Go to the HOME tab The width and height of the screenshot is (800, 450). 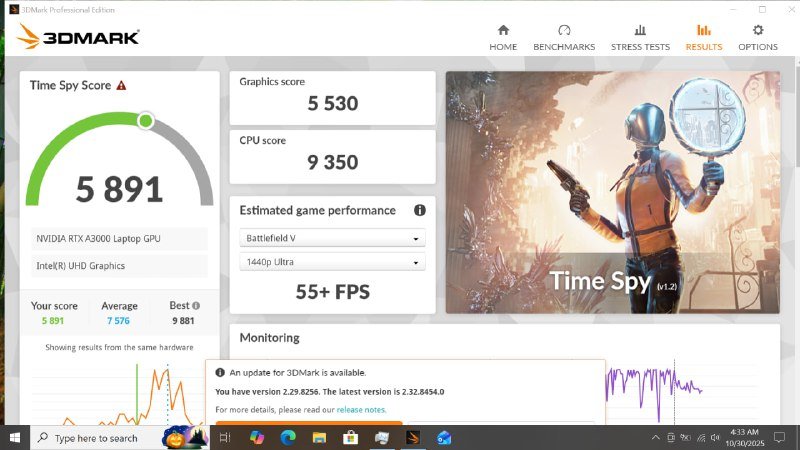point(503,38)
